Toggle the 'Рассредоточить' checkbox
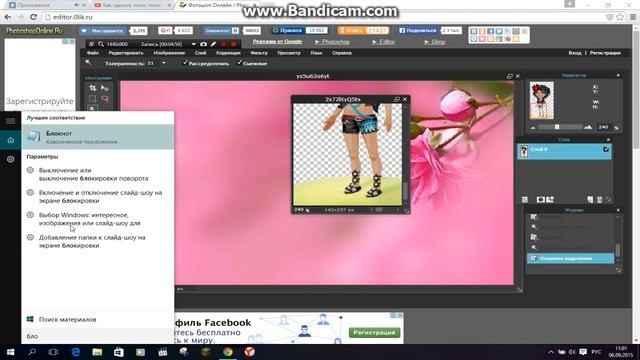Image resolution: width=640 pixels, height=360 pixels. [x=184, y=62]
